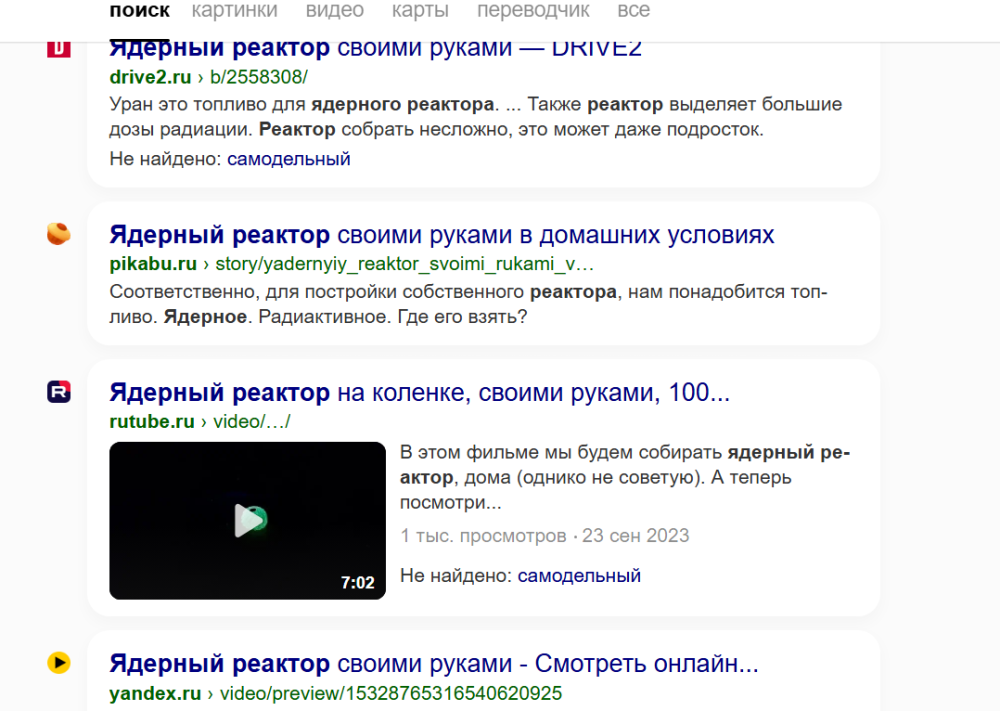Open the карты tab
The height and width of the screenshot is (711, 1000).
click(x=420, y=11)
